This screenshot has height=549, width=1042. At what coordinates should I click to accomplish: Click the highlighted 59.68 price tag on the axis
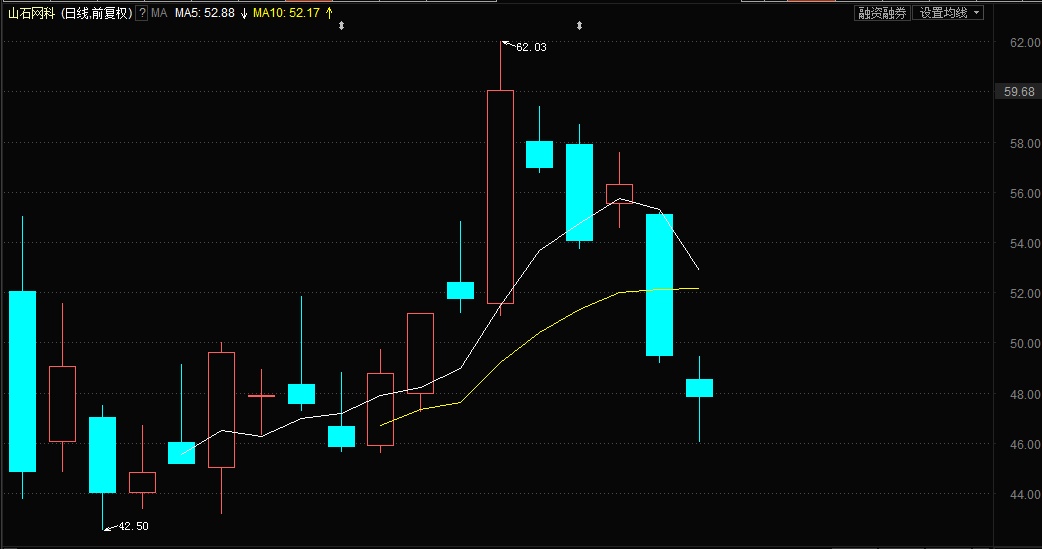point(1019,92)
